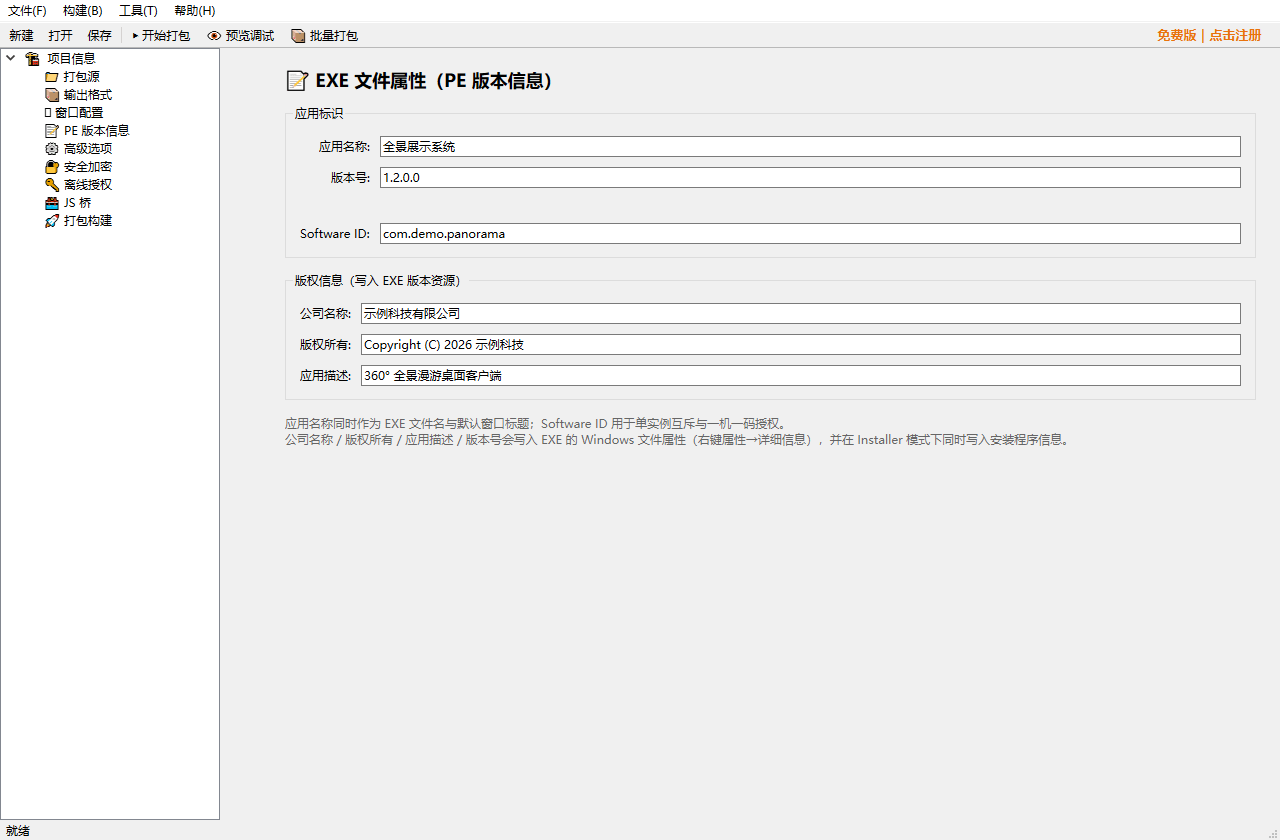Click the 应用描述 input field
The image size is (1280, 840).
(x=801, y=375)
